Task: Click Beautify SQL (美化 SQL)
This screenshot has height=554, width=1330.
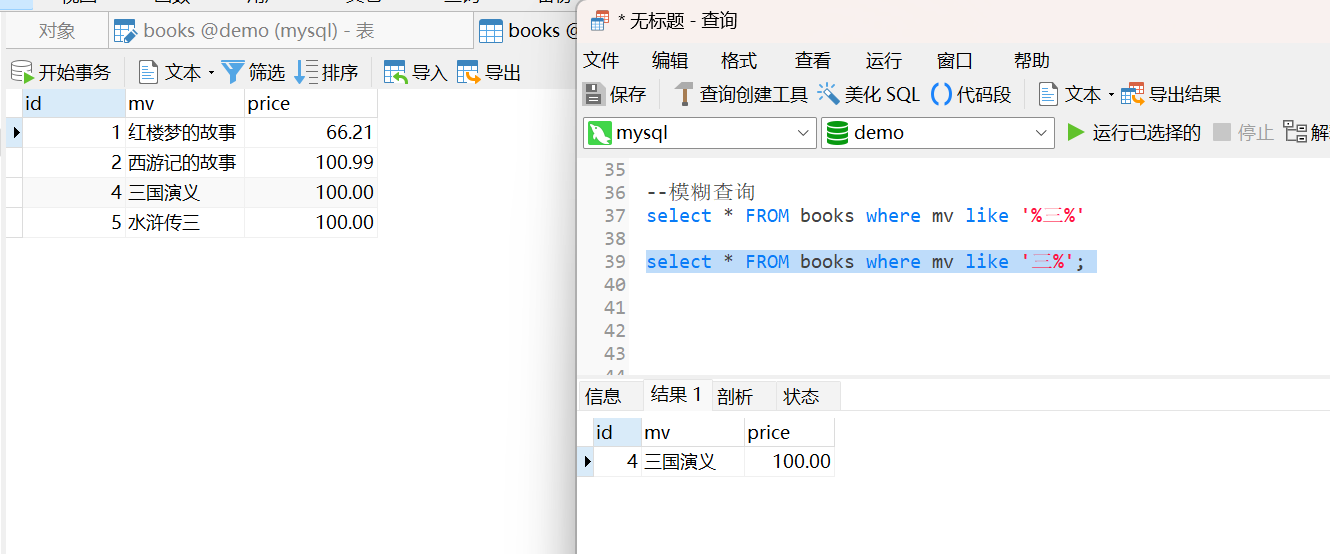Action: (x=868, y=94)
